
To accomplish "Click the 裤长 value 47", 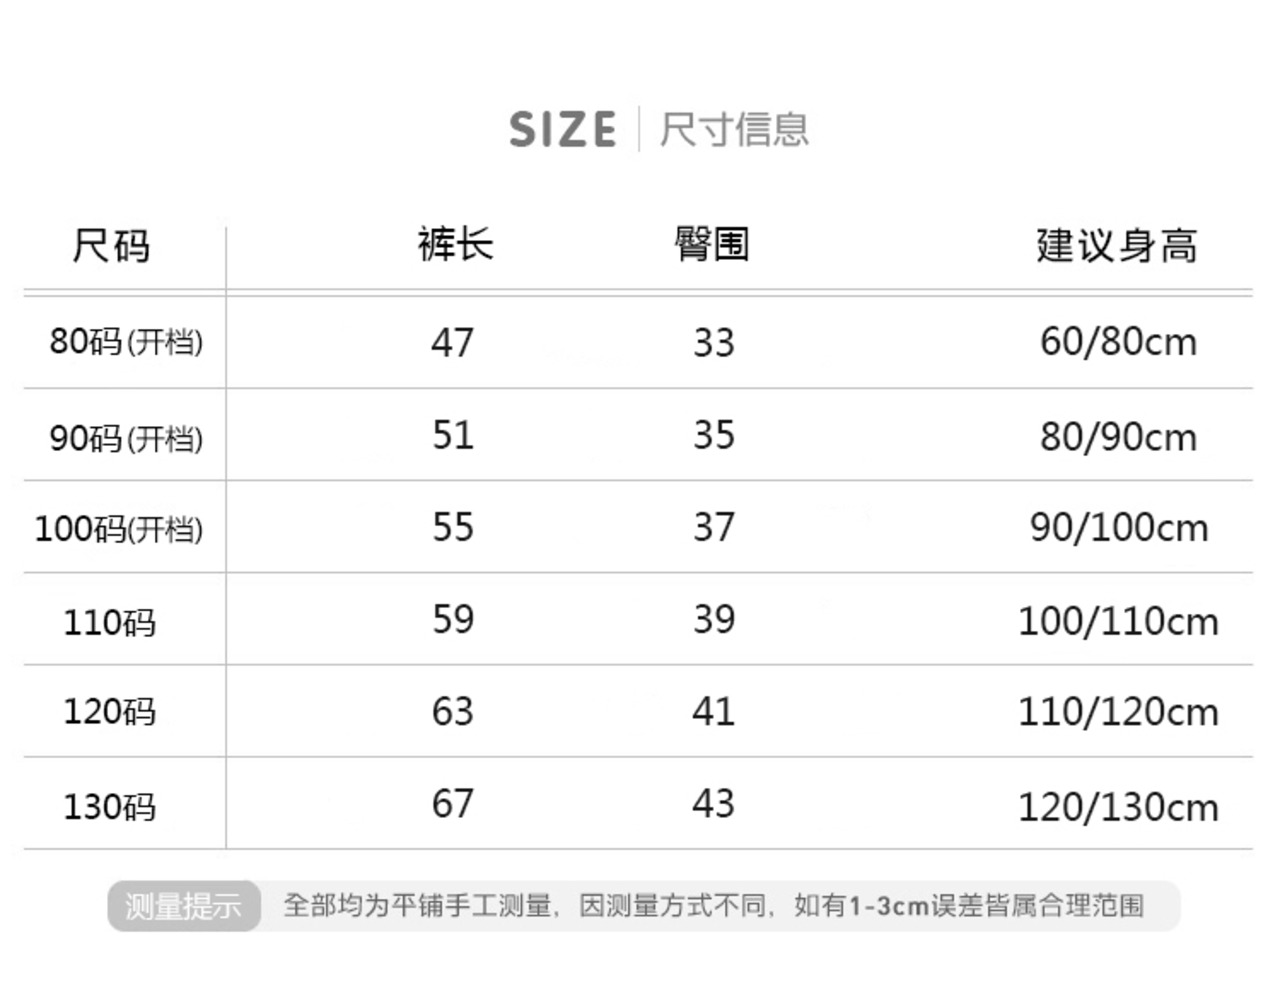I will pyautogui.click(x=452, y=343).
